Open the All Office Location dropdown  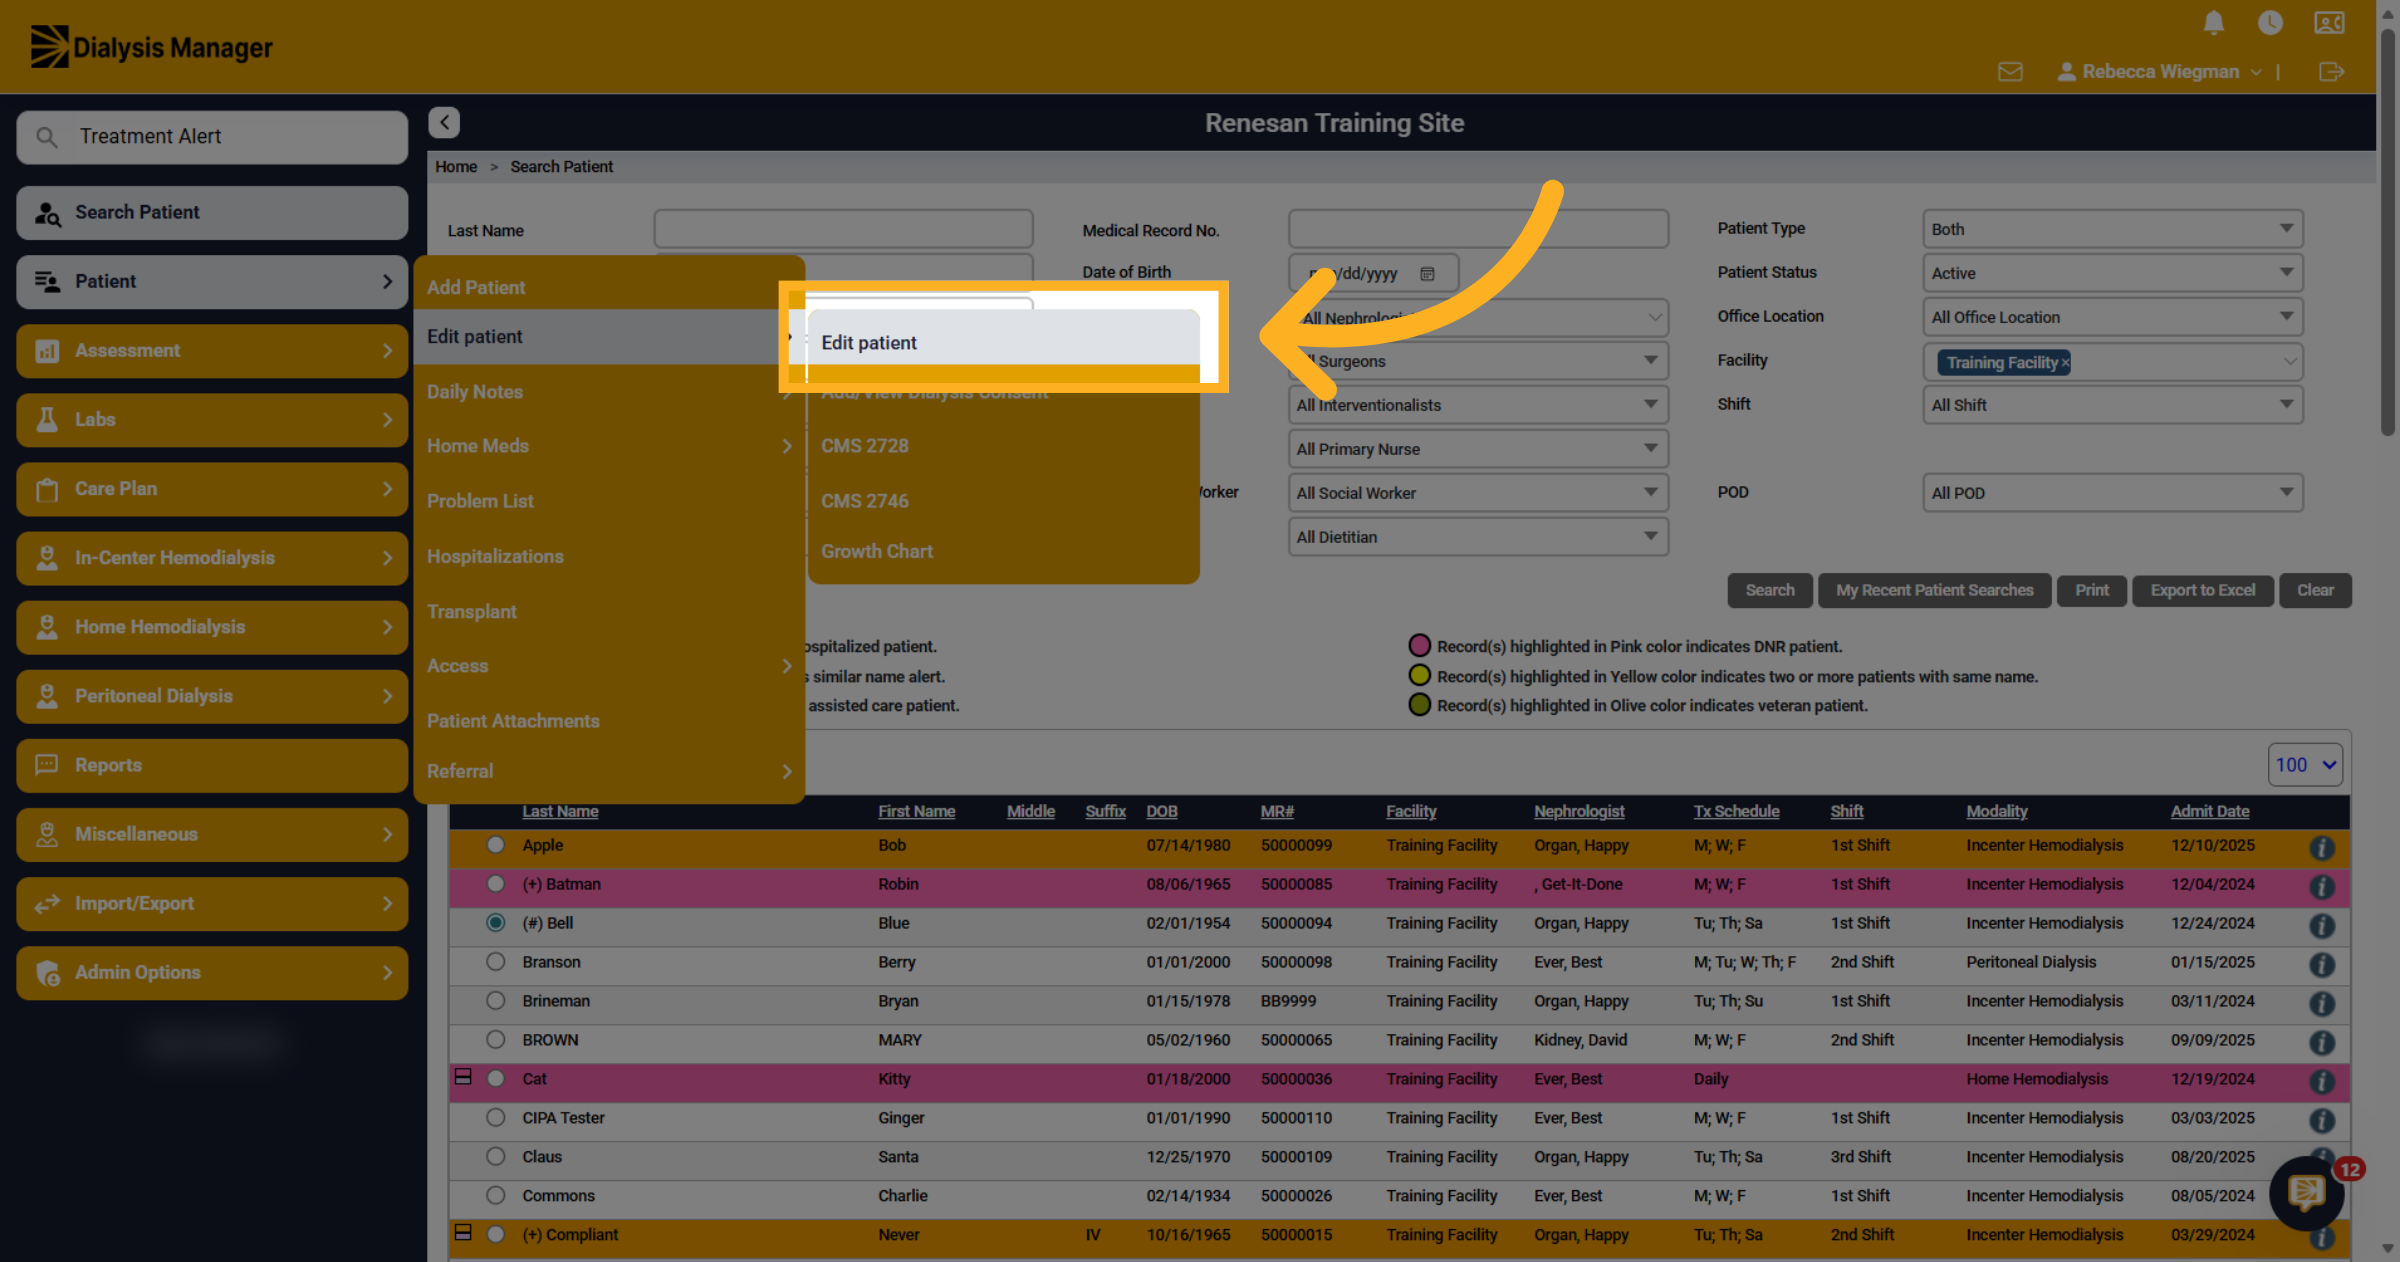coord(2112,317)
